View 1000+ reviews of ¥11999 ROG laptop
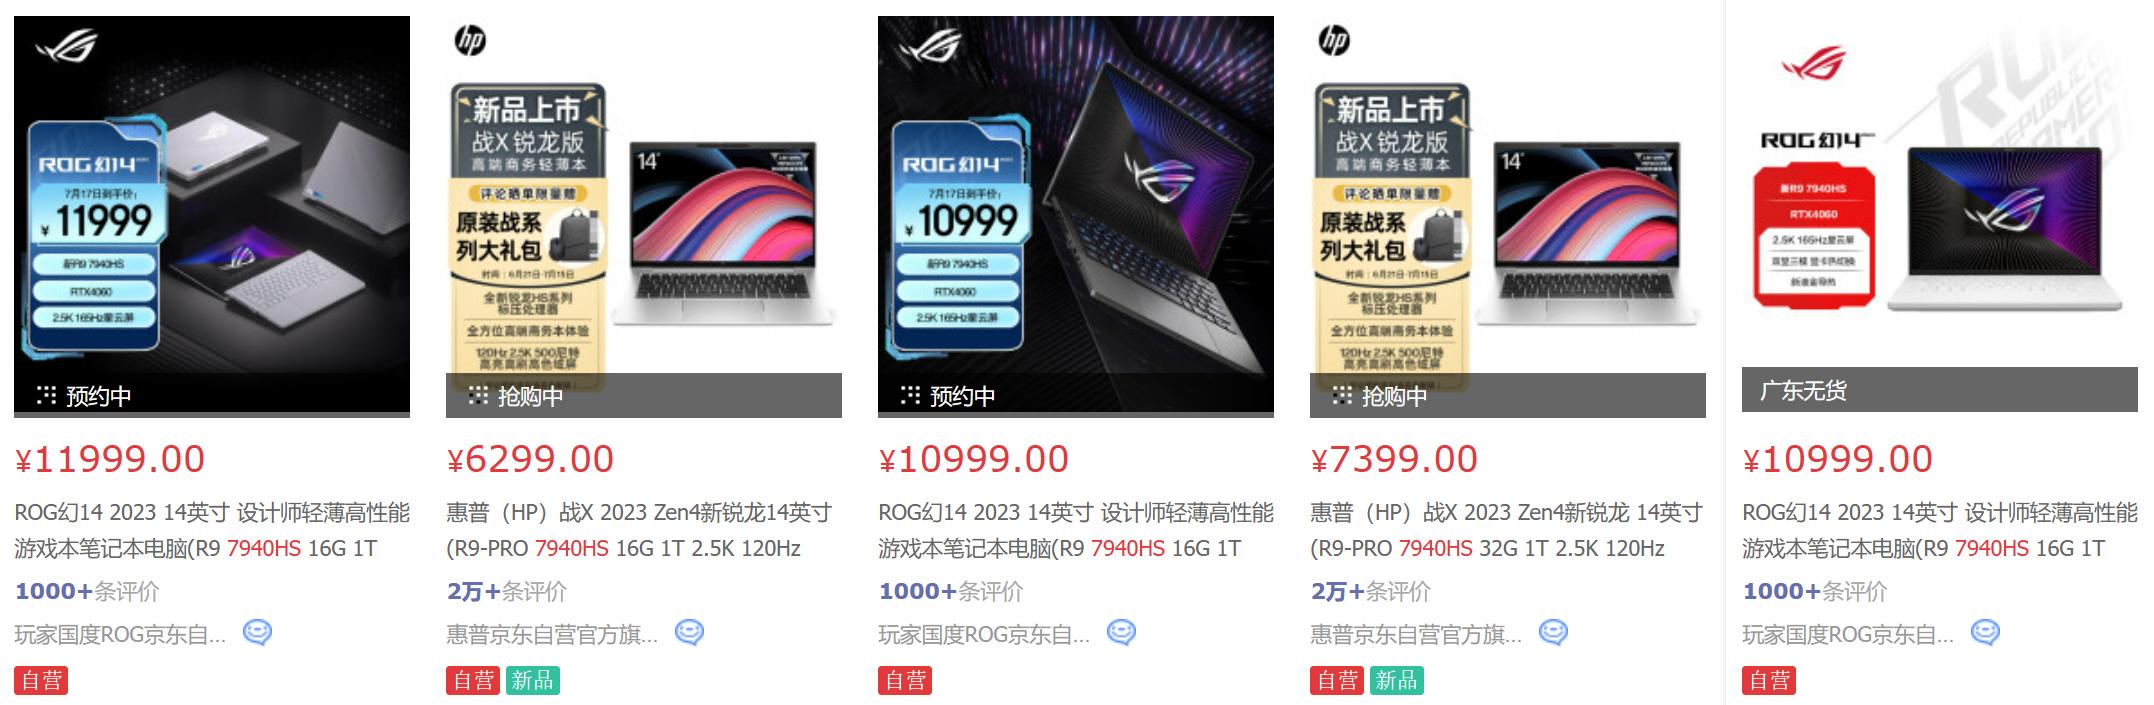The image size is (2154, 705). (x=87, y=591)
